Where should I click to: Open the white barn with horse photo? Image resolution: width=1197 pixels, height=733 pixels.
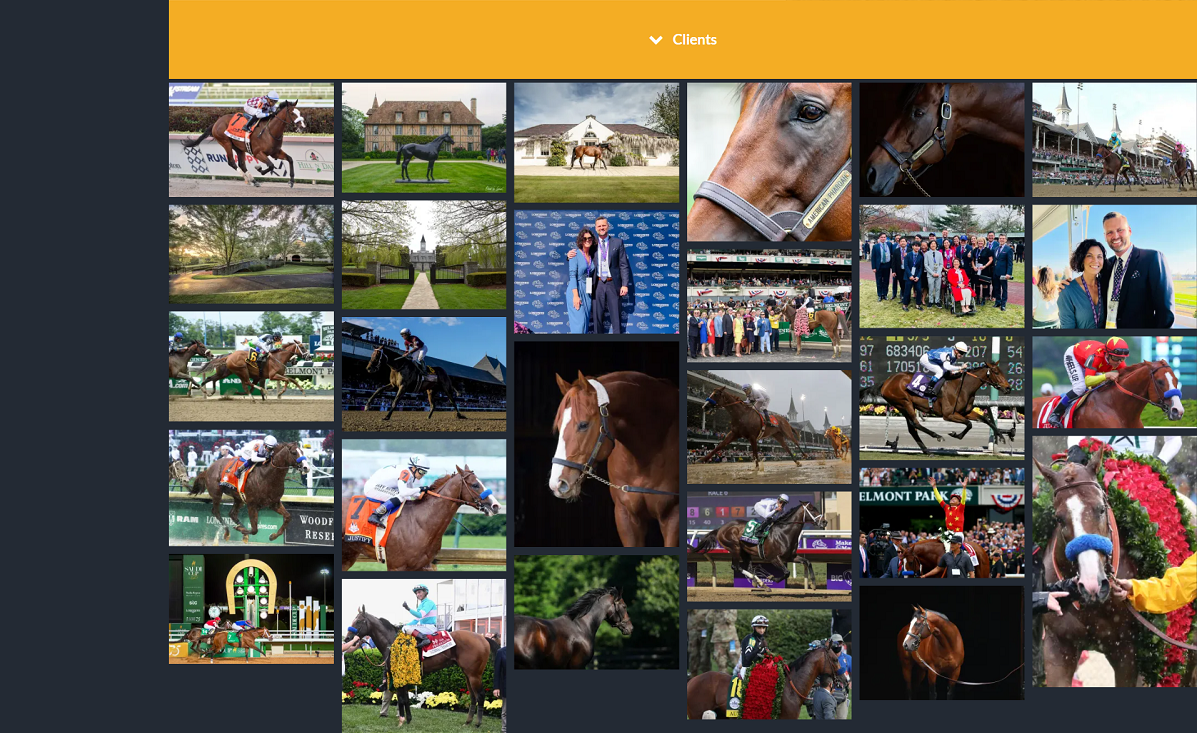tap(596, 143)
